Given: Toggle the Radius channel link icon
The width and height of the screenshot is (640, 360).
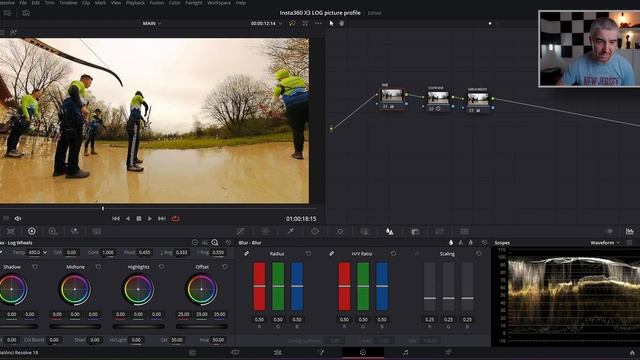Looking at the screenshot, I should pyautogui.click(x=246, y=253).
